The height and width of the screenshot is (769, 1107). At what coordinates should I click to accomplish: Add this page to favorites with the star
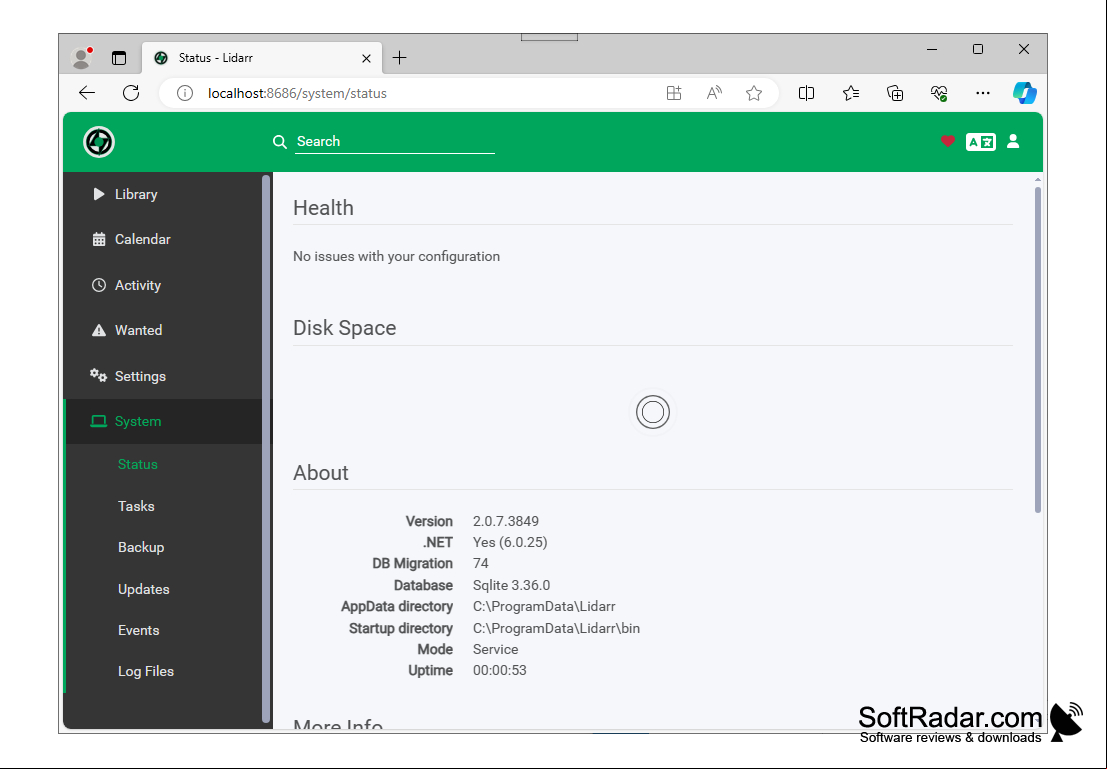tap(754, 93)
